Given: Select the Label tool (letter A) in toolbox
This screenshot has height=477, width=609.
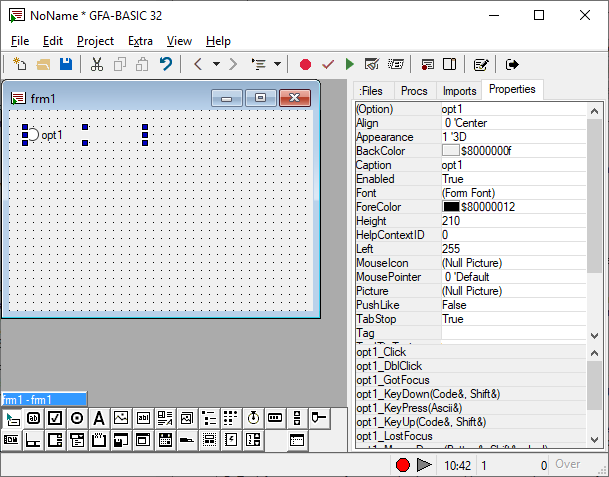Looking at the screenshot, I should 99,418.
